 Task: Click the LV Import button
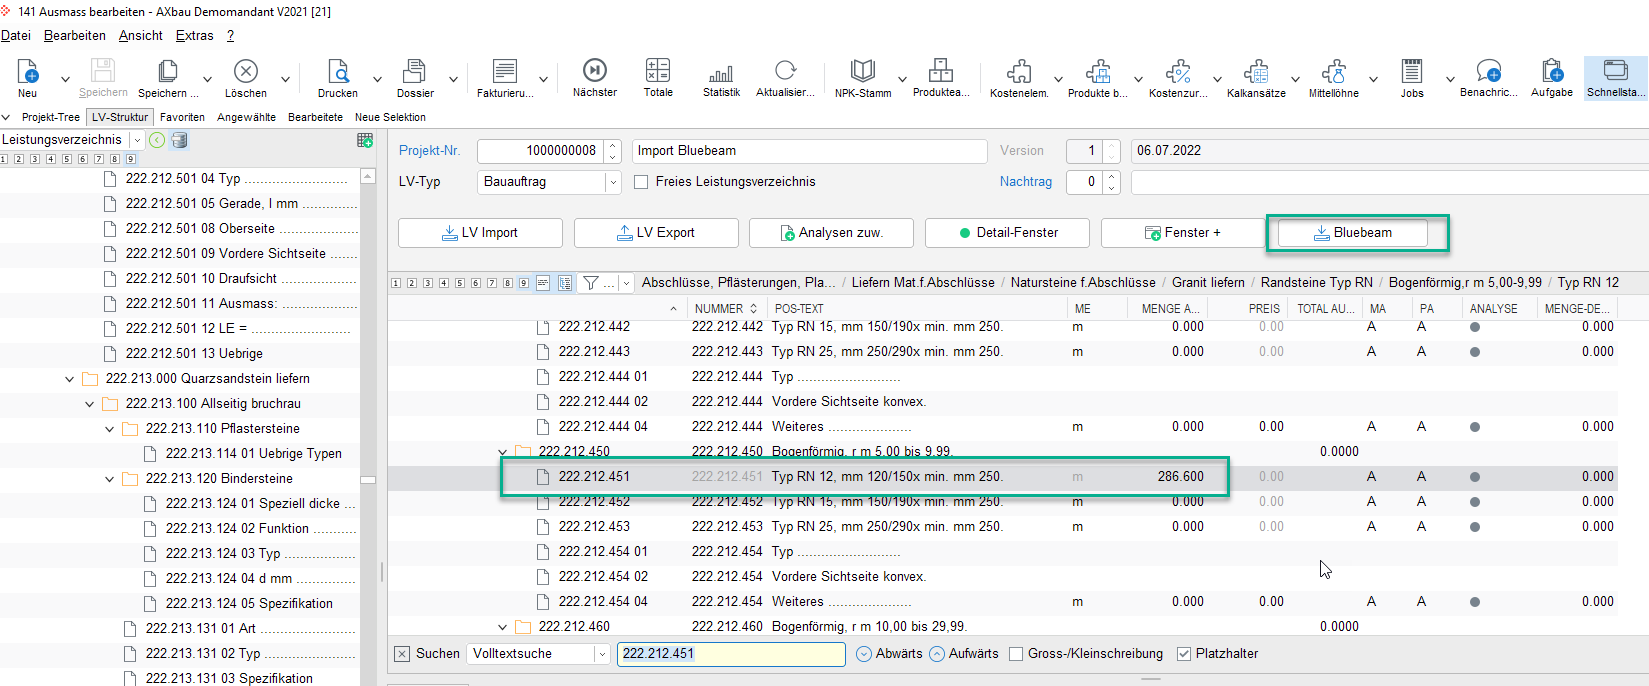[x=480, y=233]
